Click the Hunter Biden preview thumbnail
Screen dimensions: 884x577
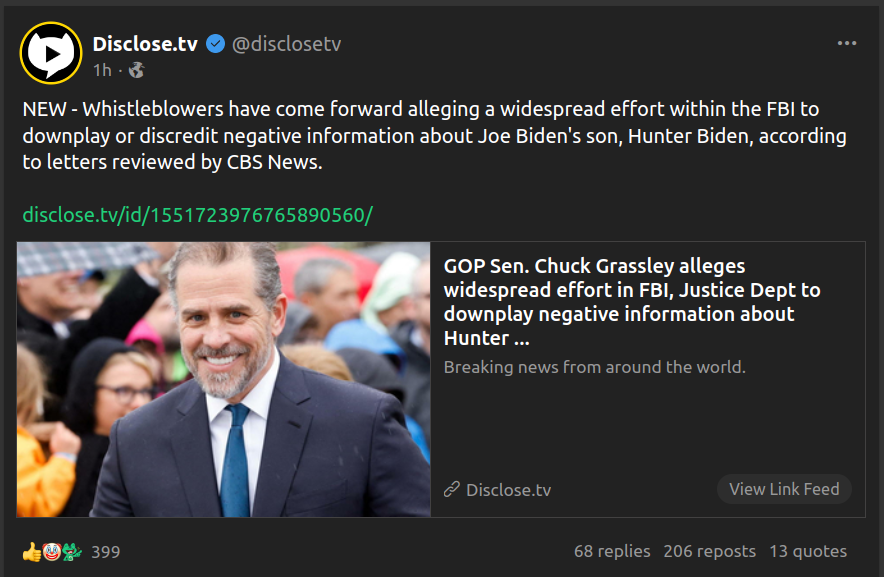[x=224, y=379]
